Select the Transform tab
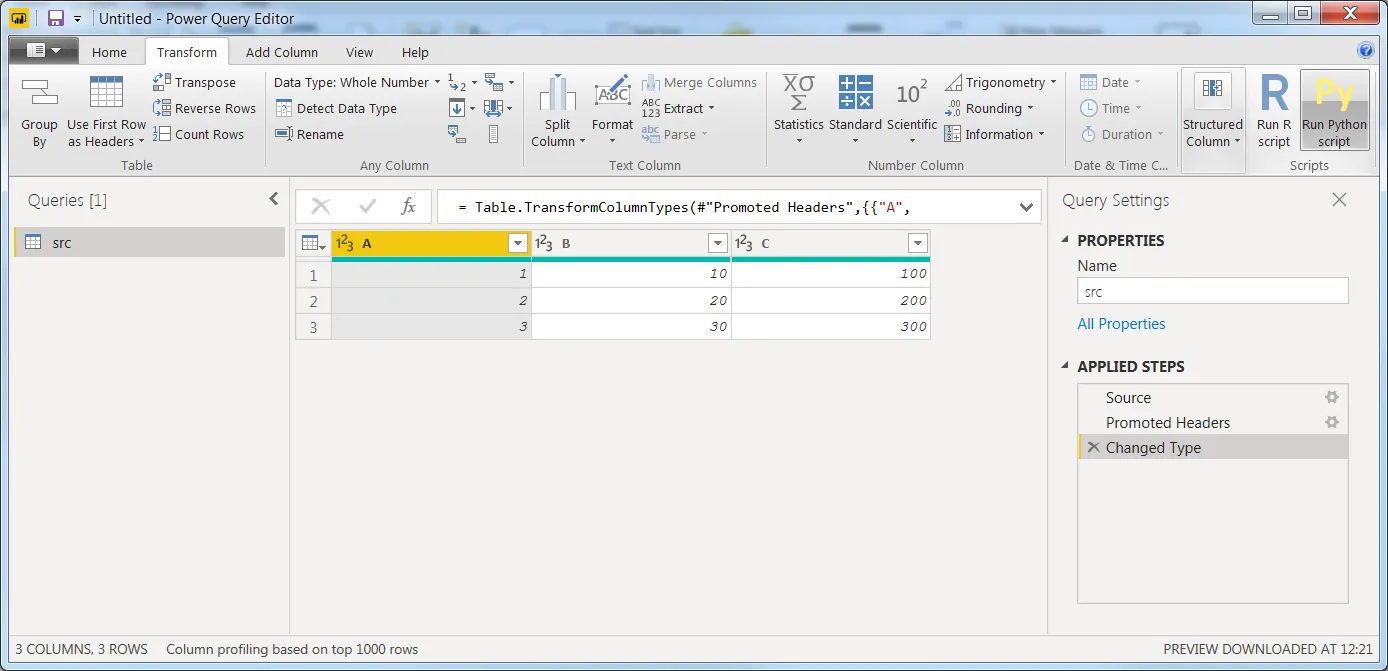The height and width of the screenshot is (671, 1388). click(x=187, y=52)
